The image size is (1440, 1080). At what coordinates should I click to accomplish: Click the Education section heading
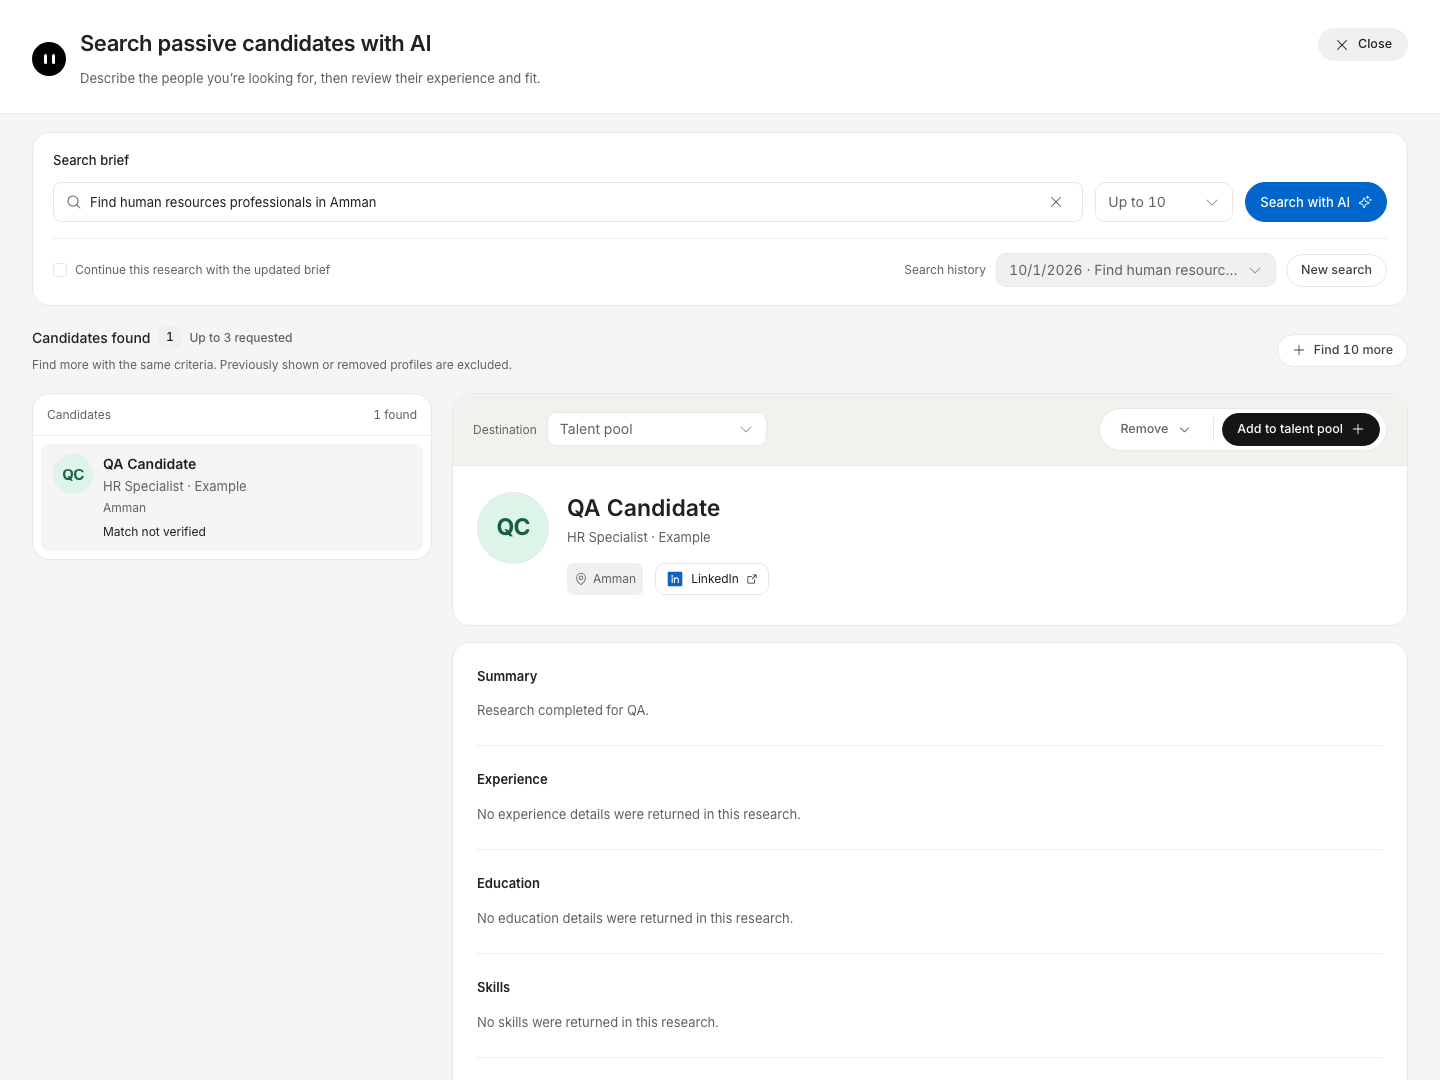coord(508,884)
